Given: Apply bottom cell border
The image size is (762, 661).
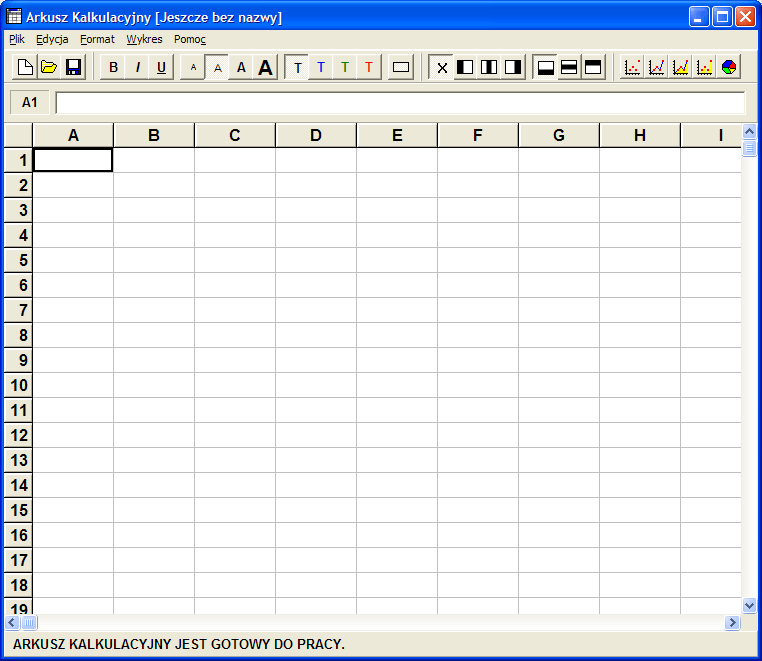Looking at the screenshot, I should coord(546,67).
